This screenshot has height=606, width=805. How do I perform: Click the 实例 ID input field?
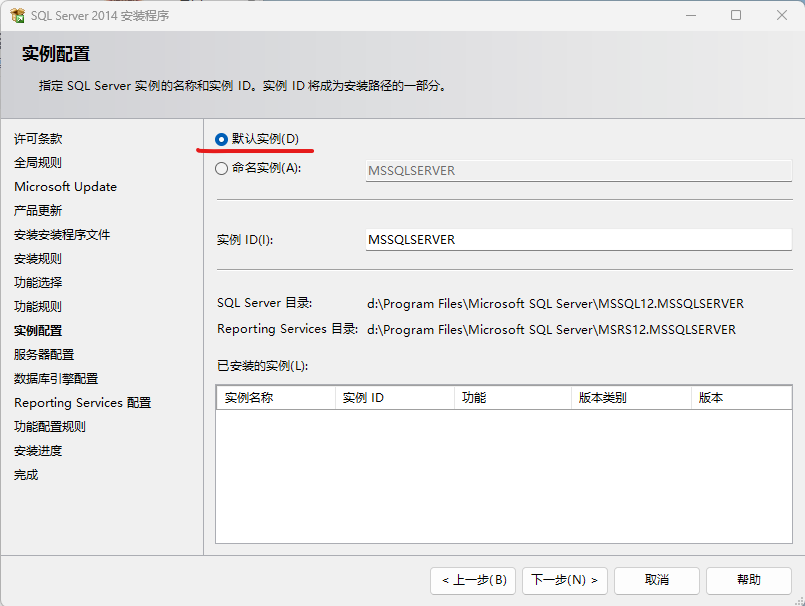tap(579, 240)
